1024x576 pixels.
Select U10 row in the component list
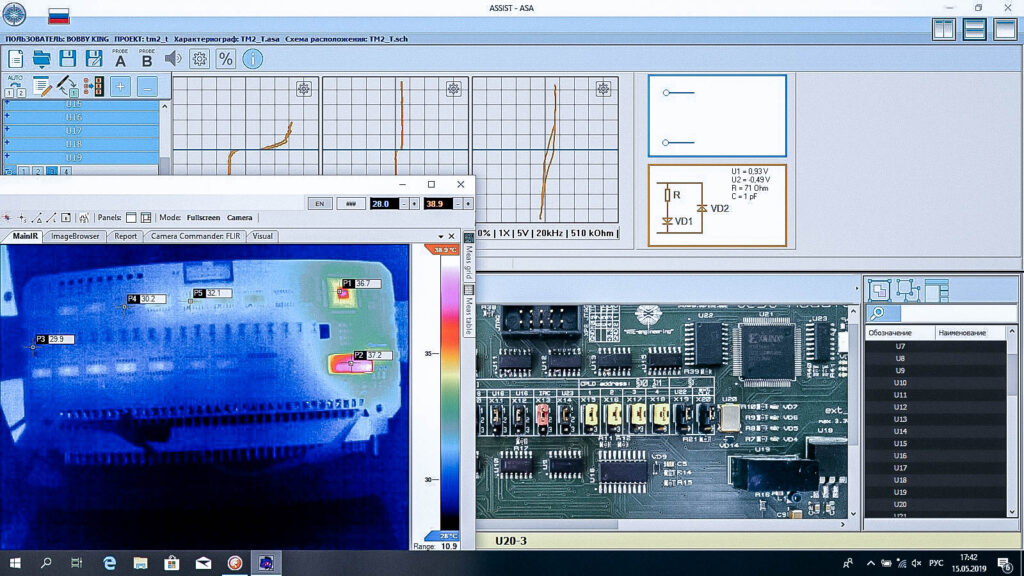point(900,383)
